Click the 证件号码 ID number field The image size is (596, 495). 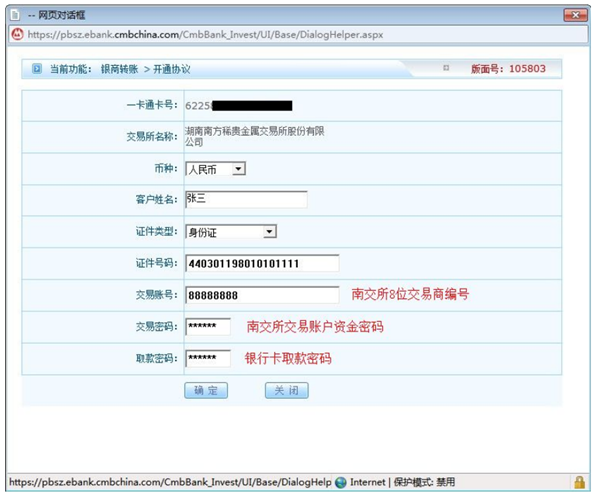[262, 263]
